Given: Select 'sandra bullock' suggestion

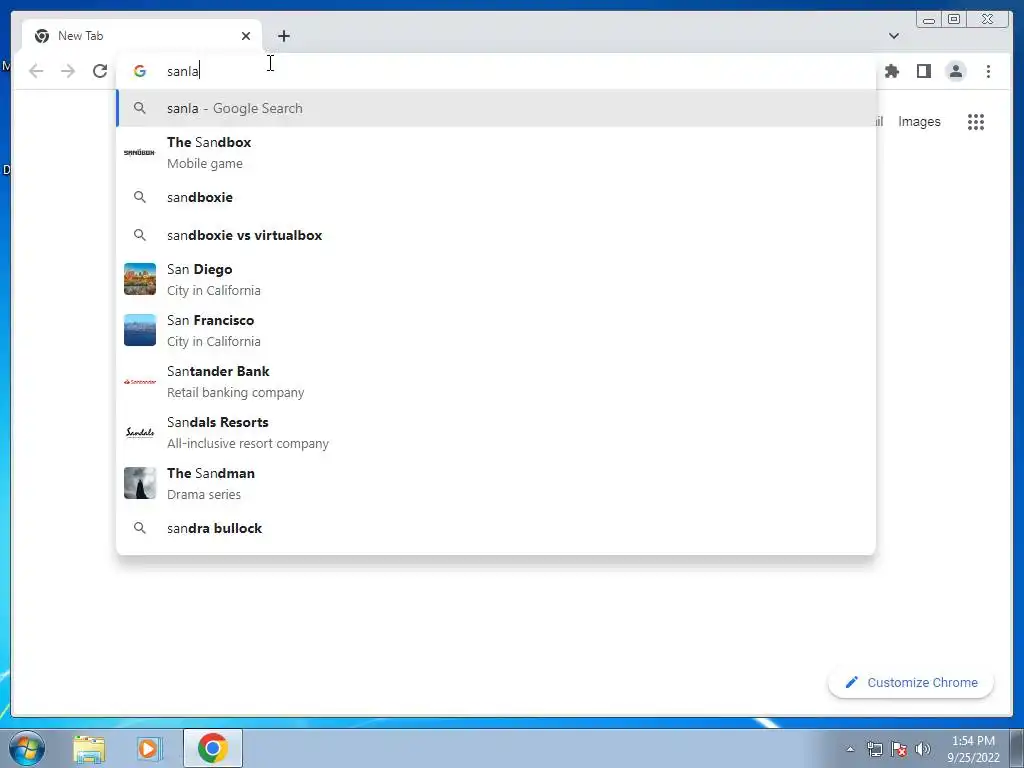Looking at the screenshot, I should coord(496,528).
